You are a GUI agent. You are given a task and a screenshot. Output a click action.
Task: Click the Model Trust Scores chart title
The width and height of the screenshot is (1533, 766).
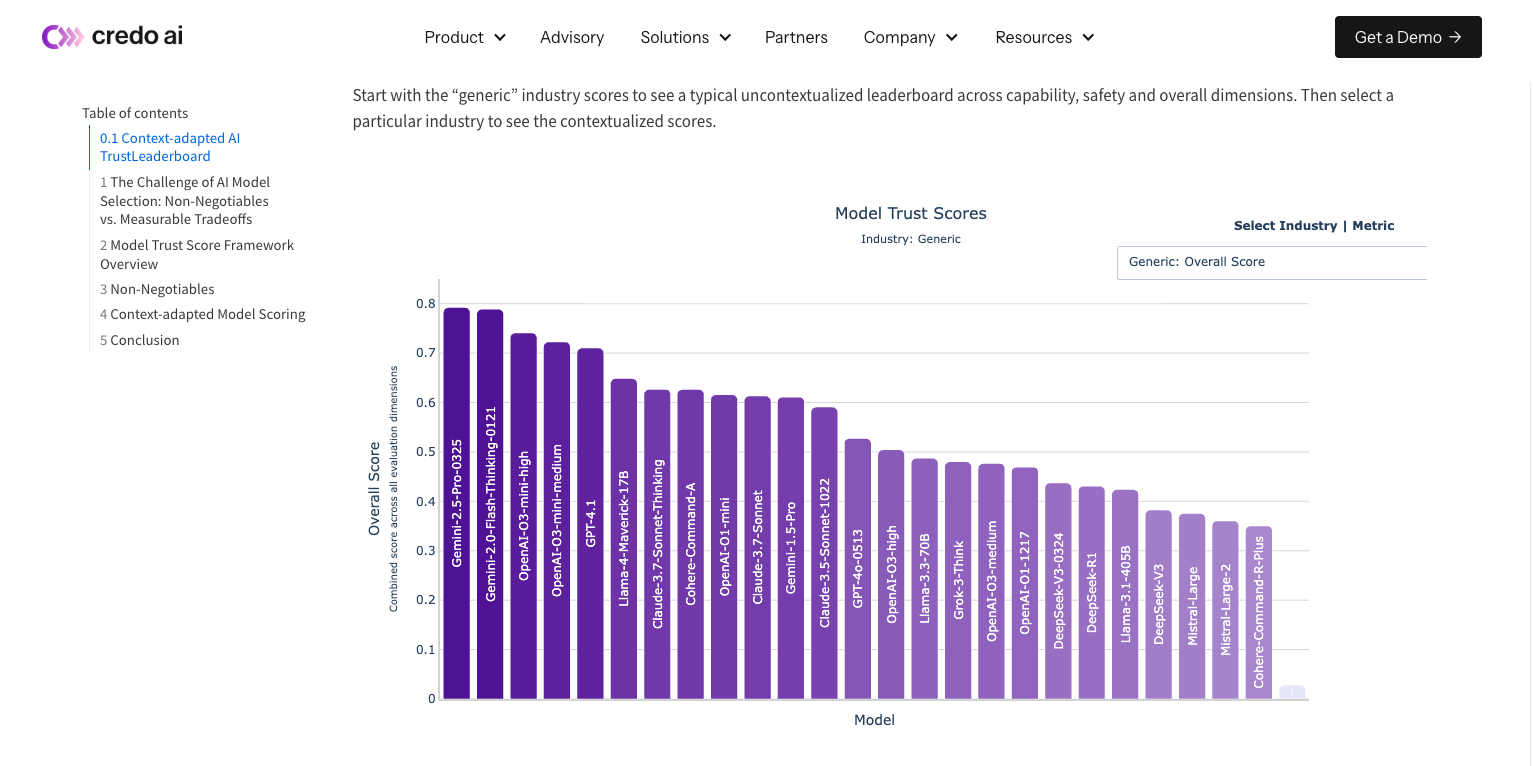[x=911, y=213]
